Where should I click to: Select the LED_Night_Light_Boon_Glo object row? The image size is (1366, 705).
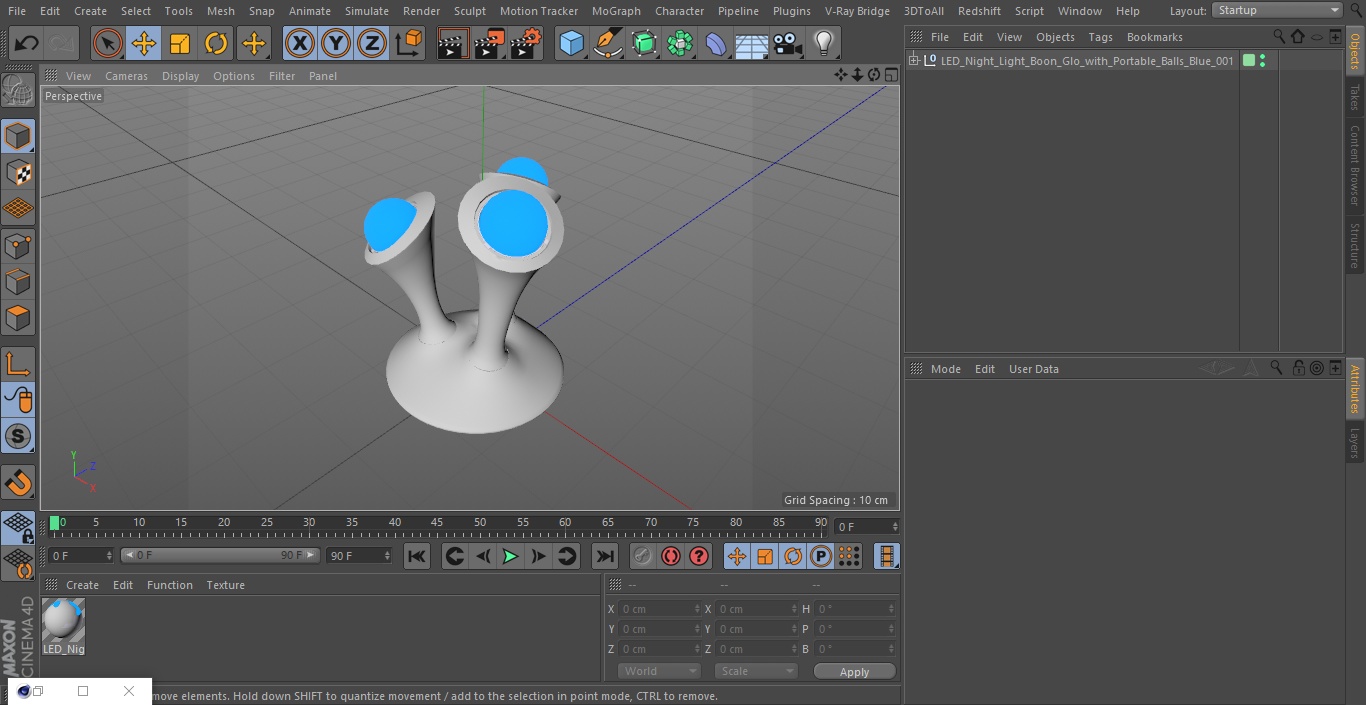click(x=1087, y=61)
